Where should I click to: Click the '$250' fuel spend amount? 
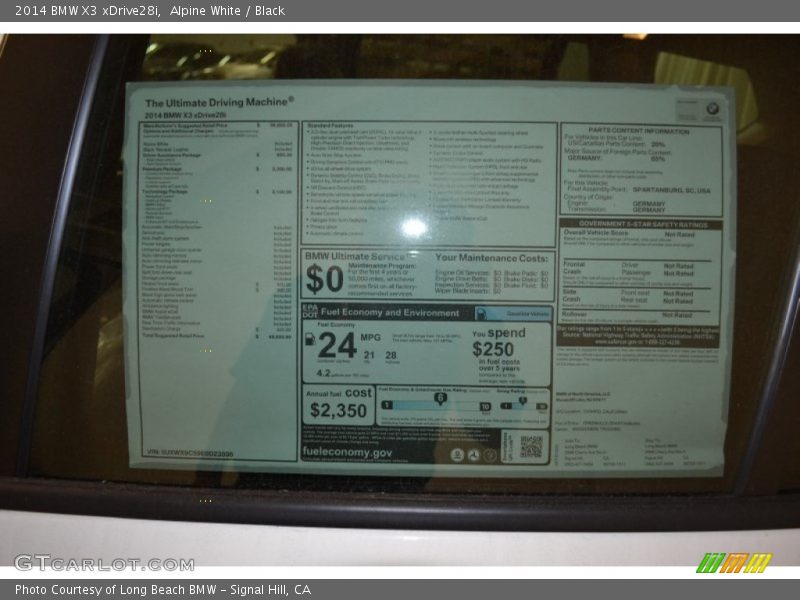tap(493, 349)
